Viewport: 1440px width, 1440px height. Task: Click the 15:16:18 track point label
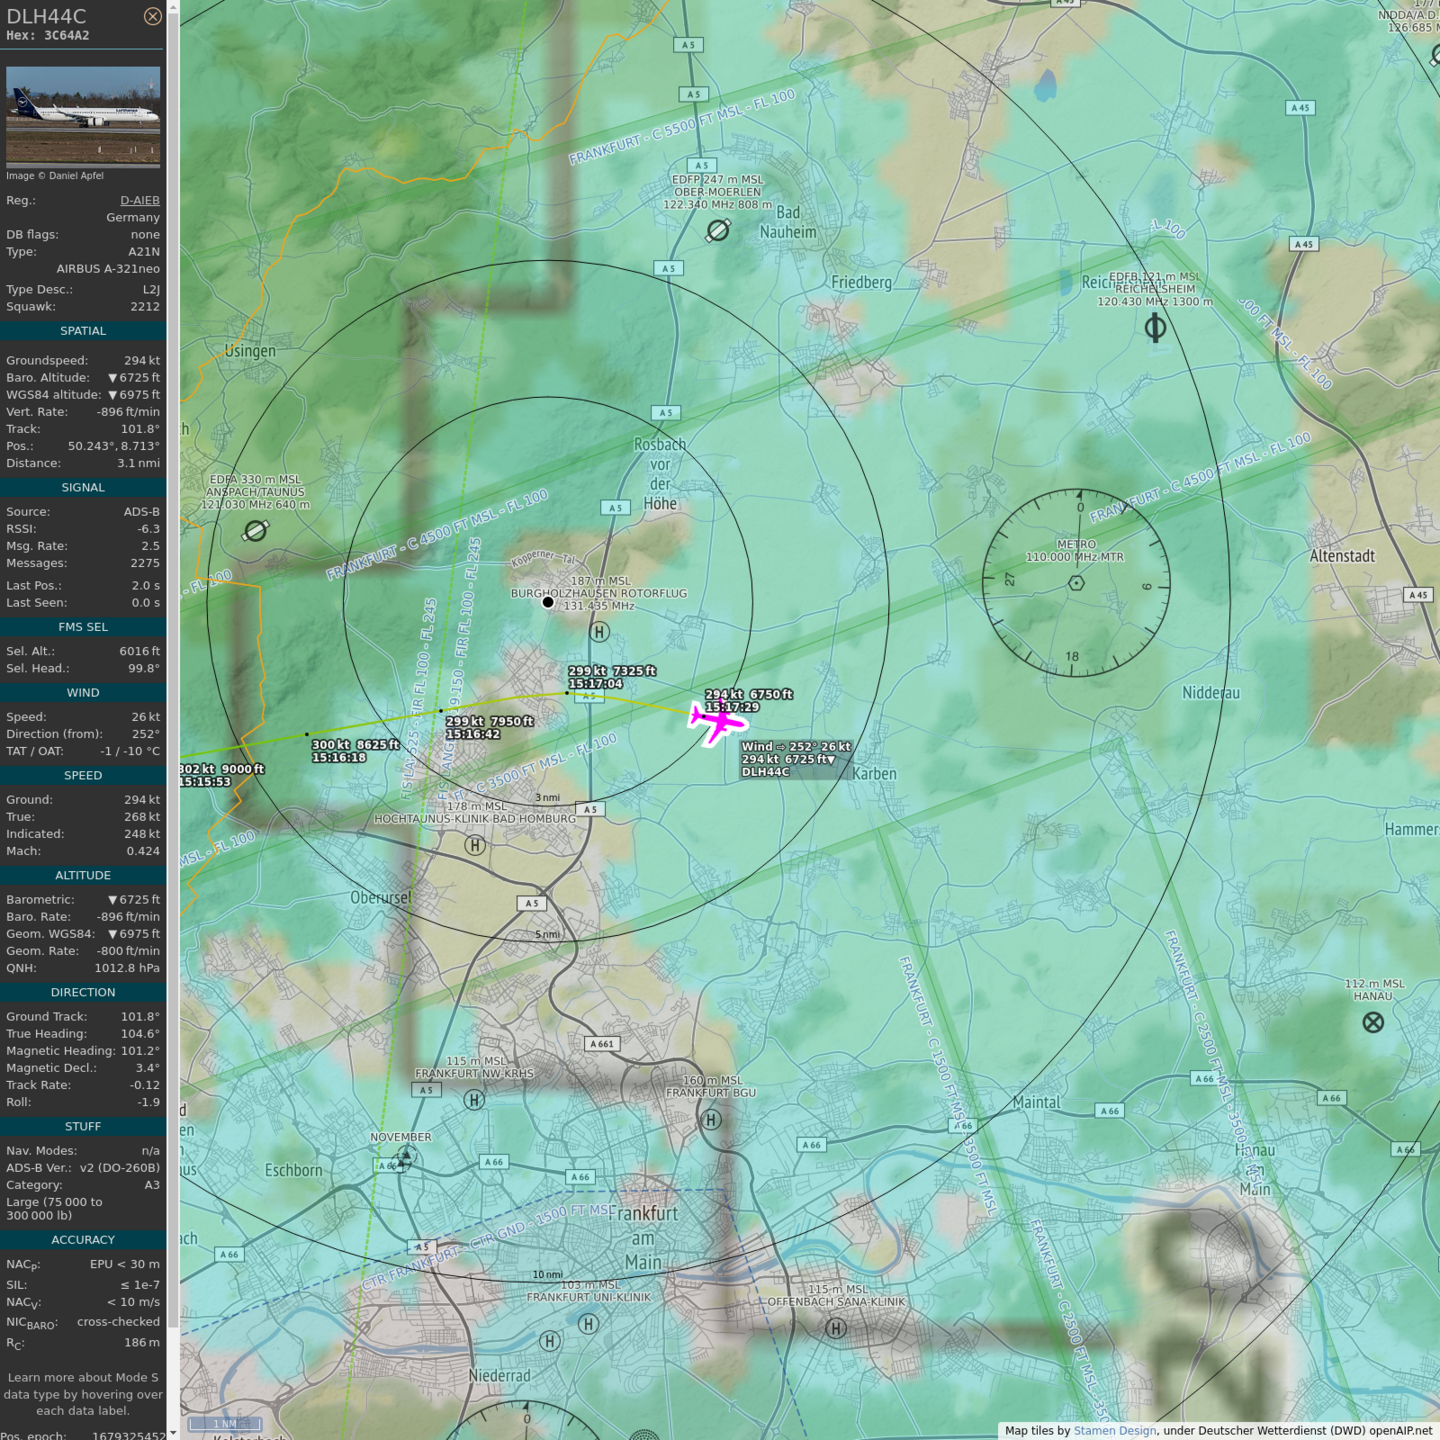click(339, 758)
